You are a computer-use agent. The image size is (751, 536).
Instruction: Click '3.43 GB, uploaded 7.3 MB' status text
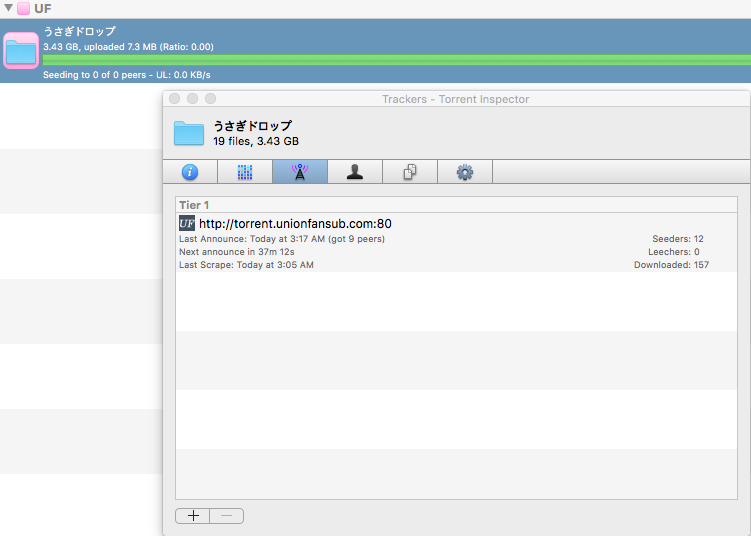128,47
